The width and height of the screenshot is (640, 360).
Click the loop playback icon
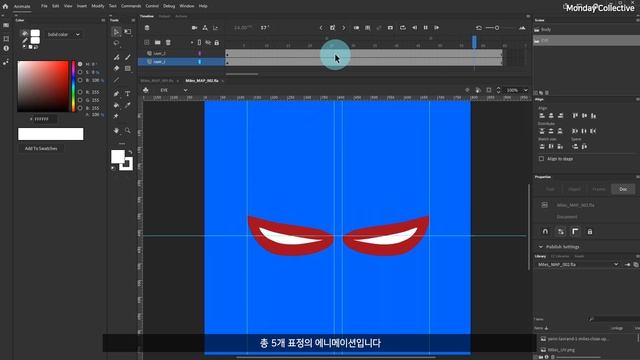click(403, 28)
